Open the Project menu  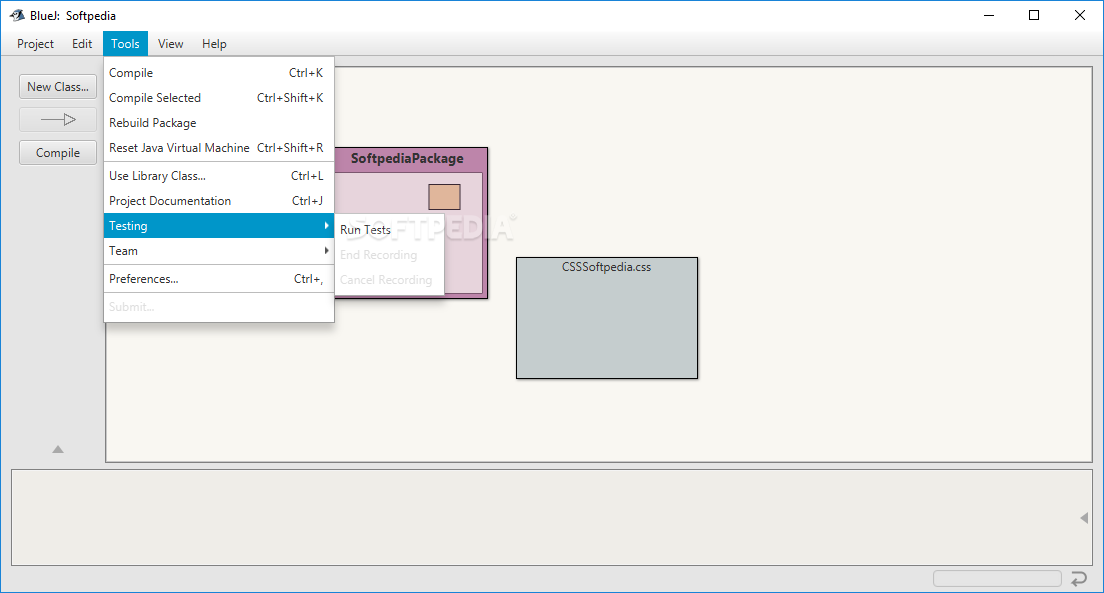35,44
